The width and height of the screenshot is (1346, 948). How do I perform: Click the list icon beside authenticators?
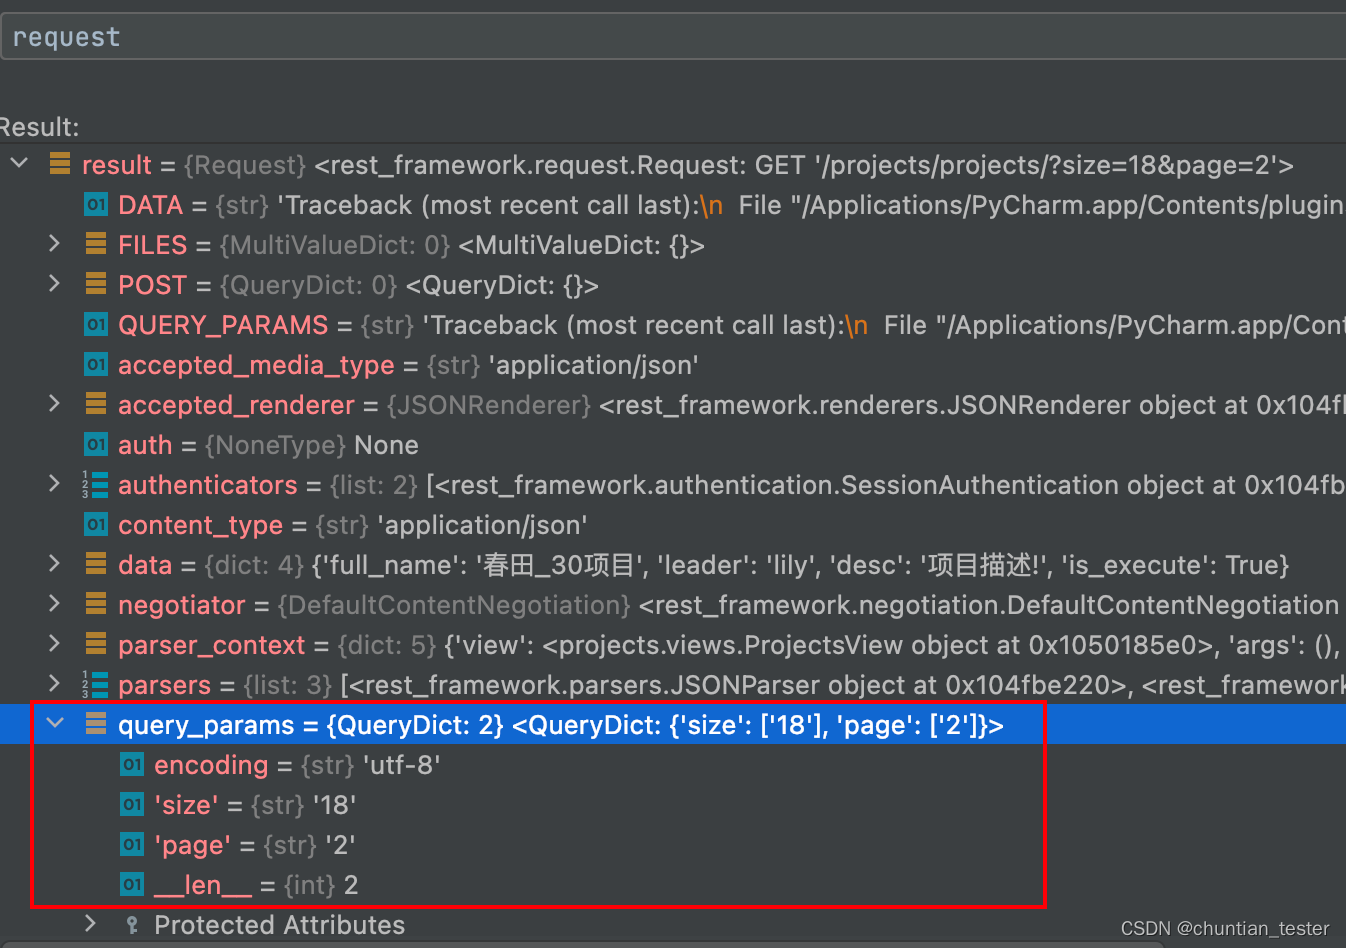point(94,485)
